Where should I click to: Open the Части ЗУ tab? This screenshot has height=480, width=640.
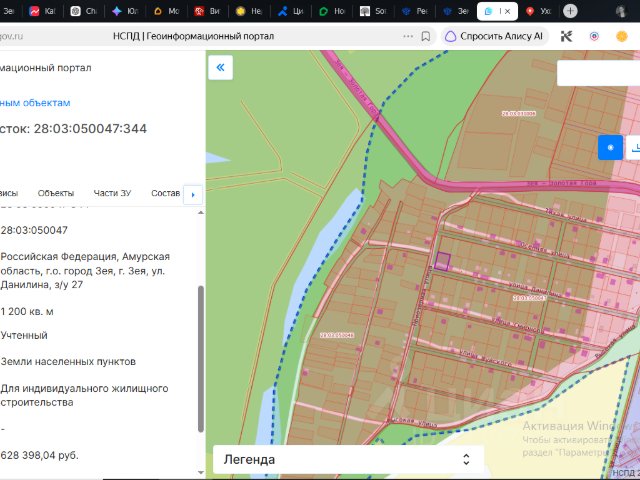[x=112, y=193]
